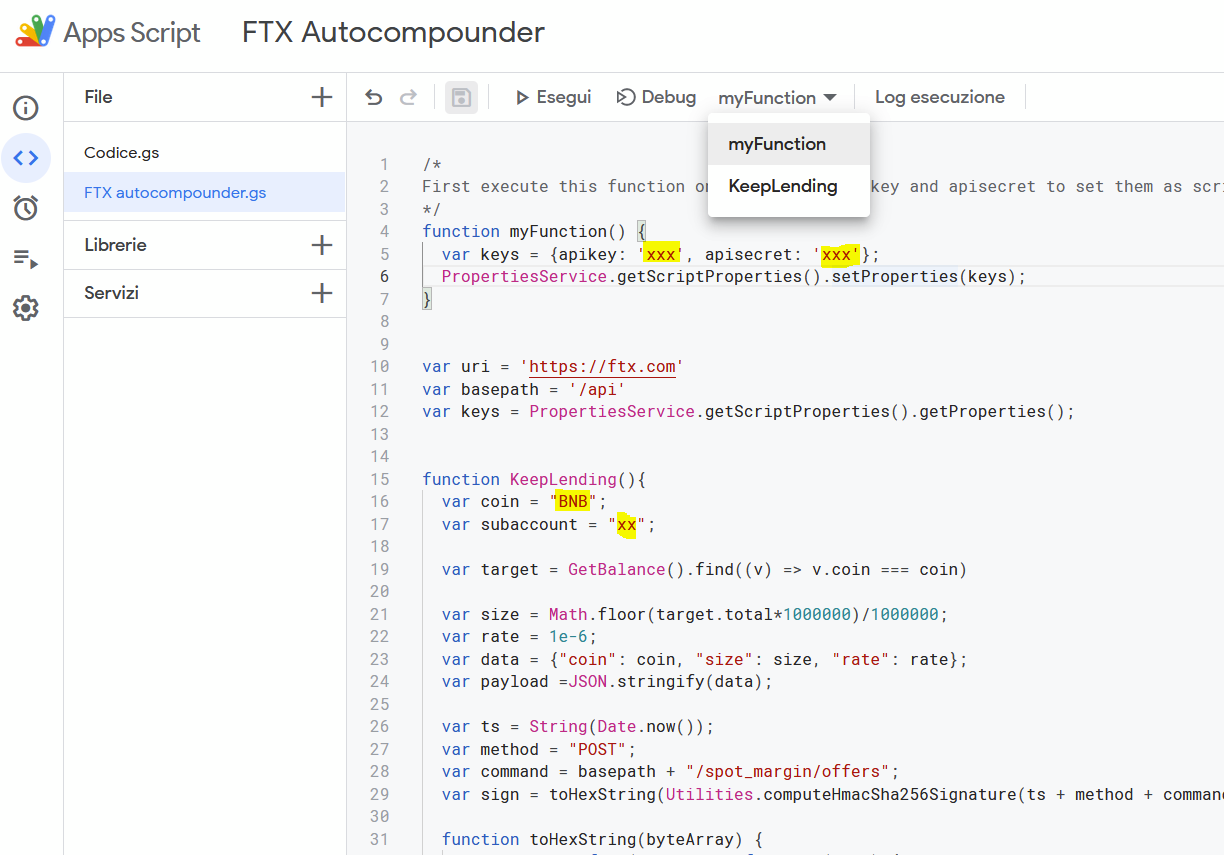Click the highlighted apikey 'xxx' value
1224x855 pixels.
[661, 254]
